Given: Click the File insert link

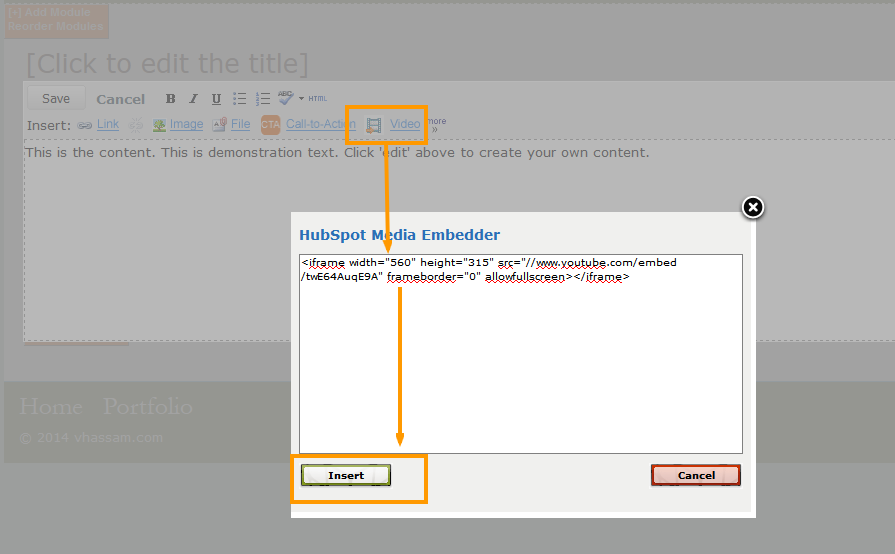Looking at the screenshot, I should [240, 124].
